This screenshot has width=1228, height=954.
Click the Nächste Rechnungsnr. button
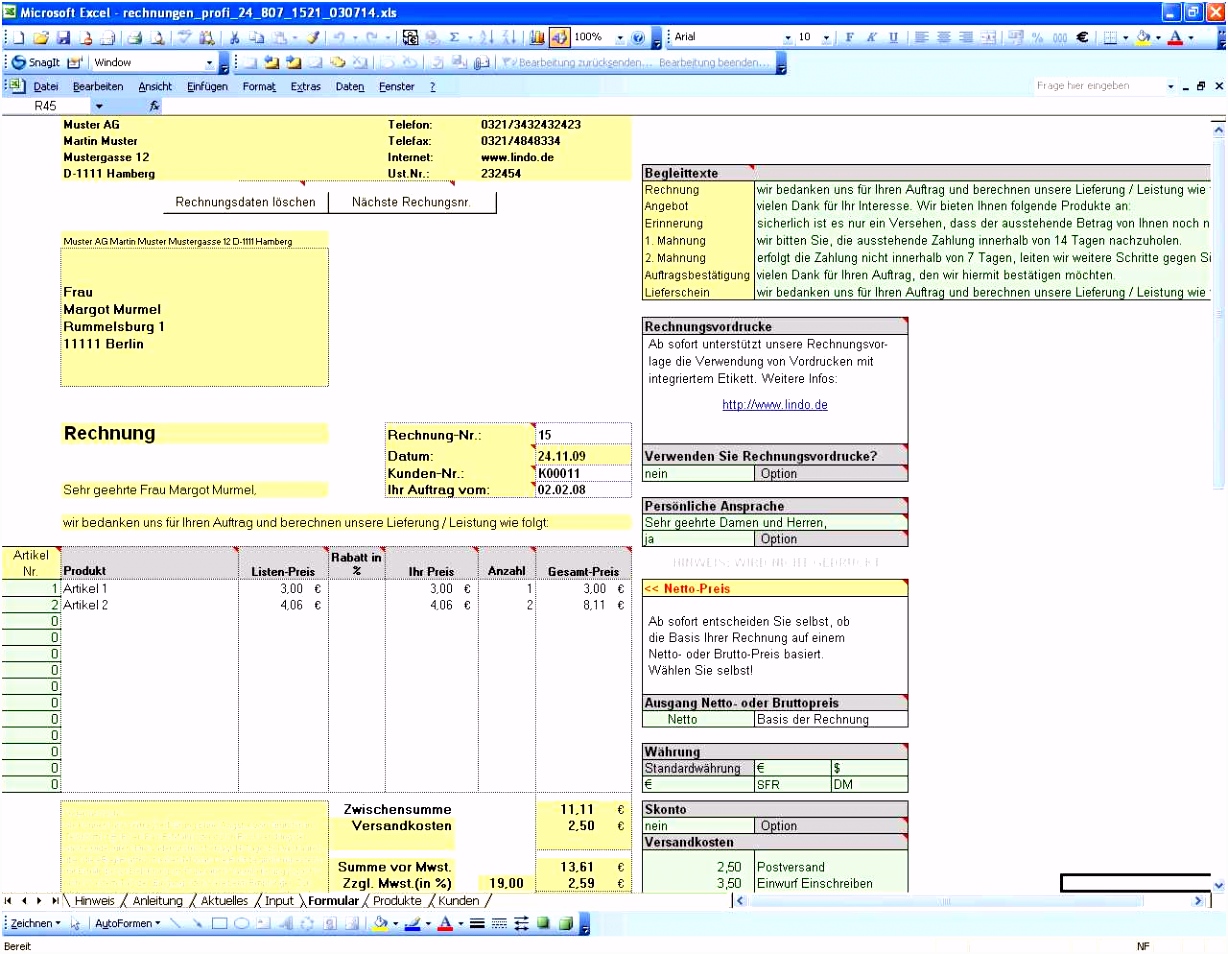point(411,202)
